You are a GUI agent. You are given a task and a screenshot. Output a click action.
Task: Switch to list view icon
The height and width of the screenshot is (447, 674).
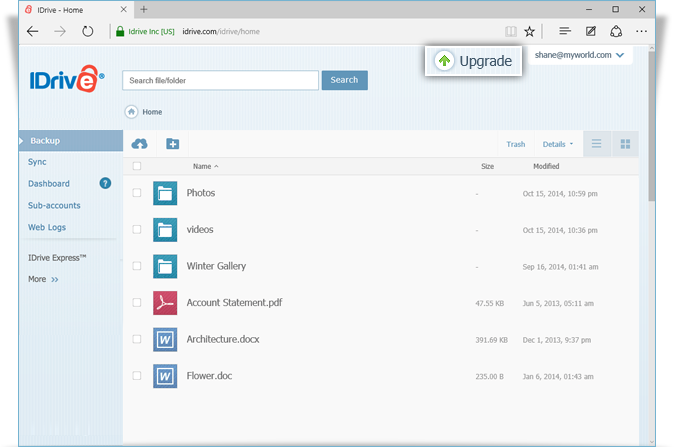597,144
